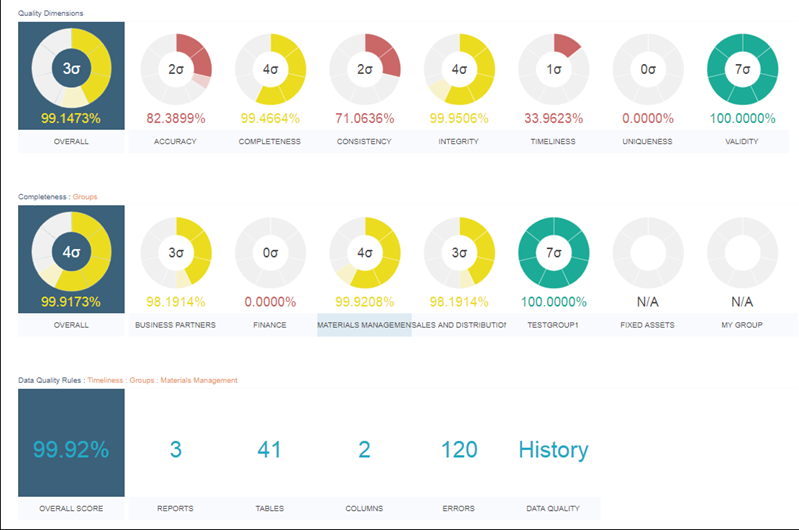Click the INTEGRITY label

(459, 142)
